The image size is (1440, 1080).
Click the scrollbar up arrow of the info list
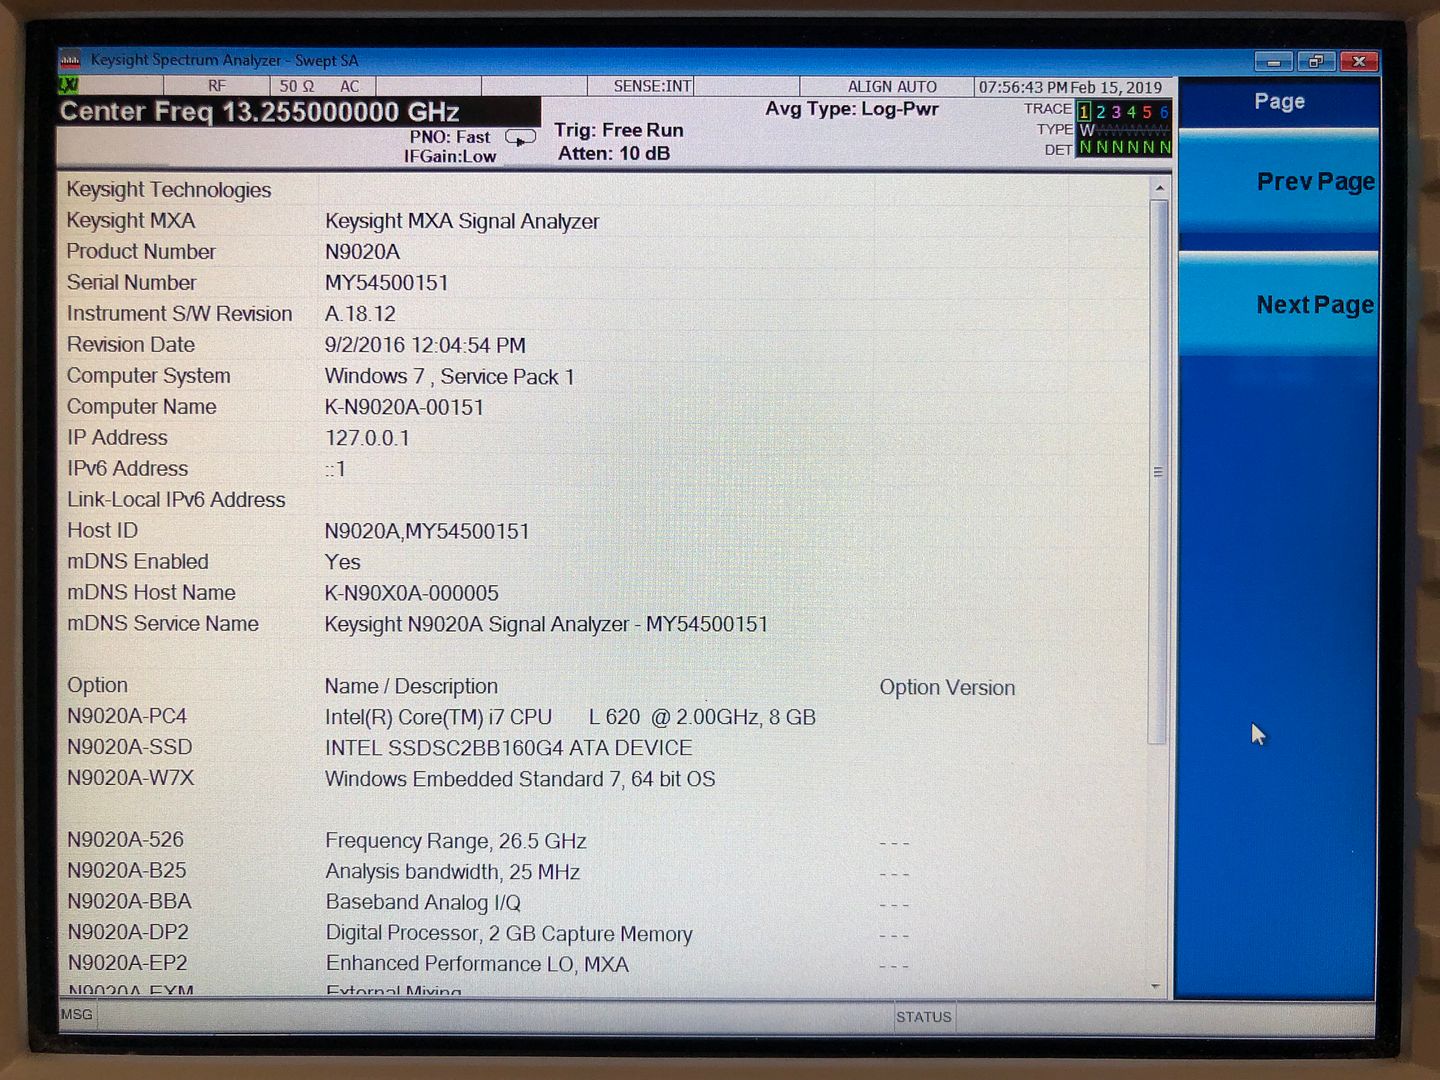pos(1159,187)
